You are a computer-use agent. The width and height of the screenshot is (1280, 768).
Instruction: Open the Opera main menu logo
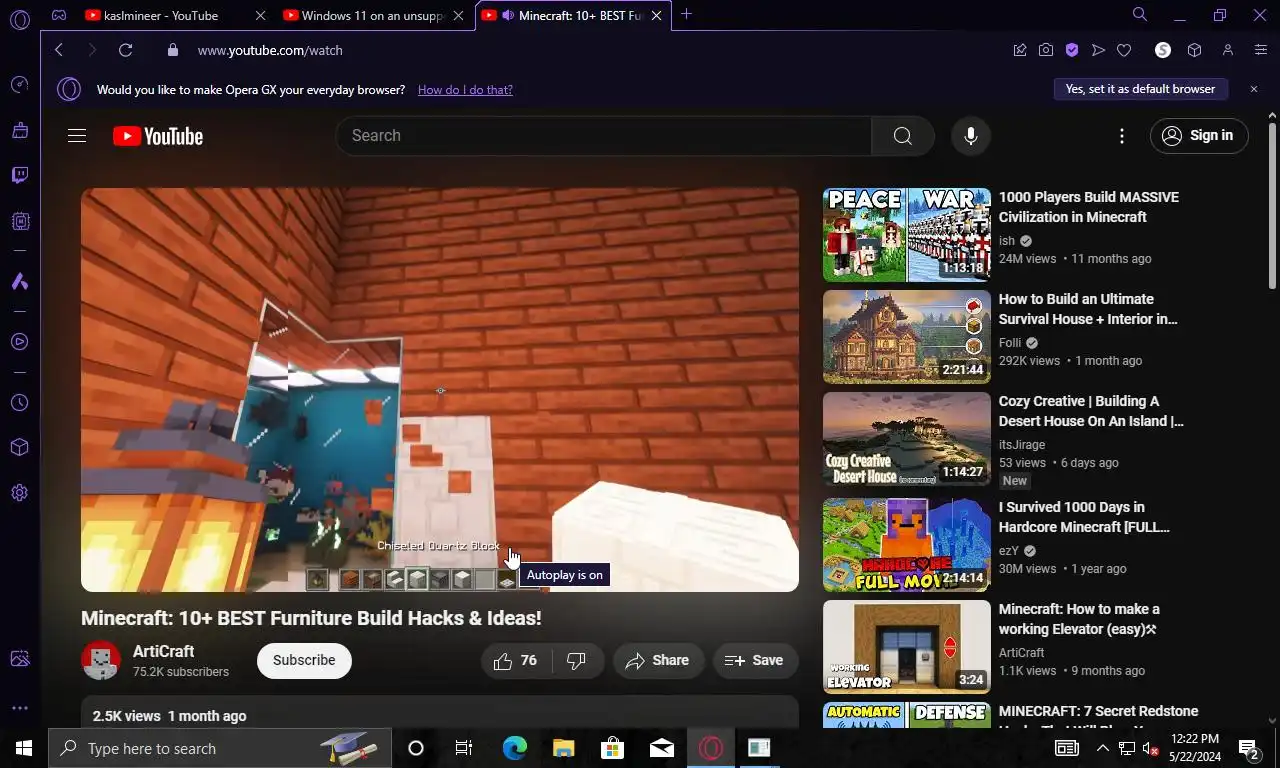(20, 18)
